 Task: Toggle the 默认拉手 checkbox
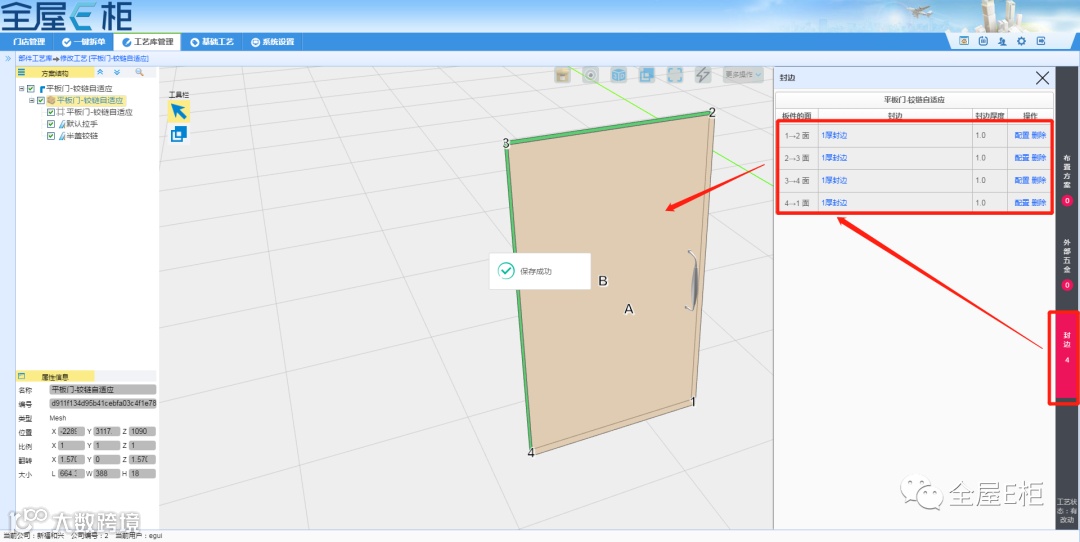click(x=51, y=124)
